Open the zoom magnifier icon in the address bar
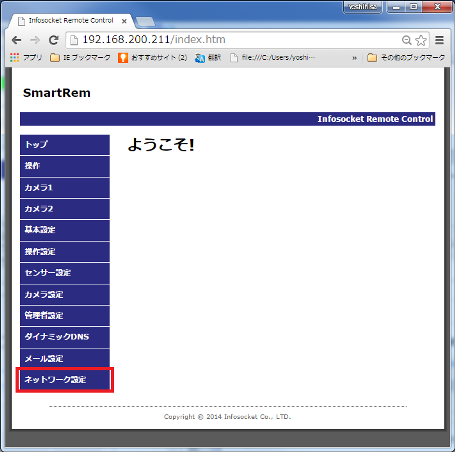The width and height of the screenshot is (455, 452). [406, 40]
